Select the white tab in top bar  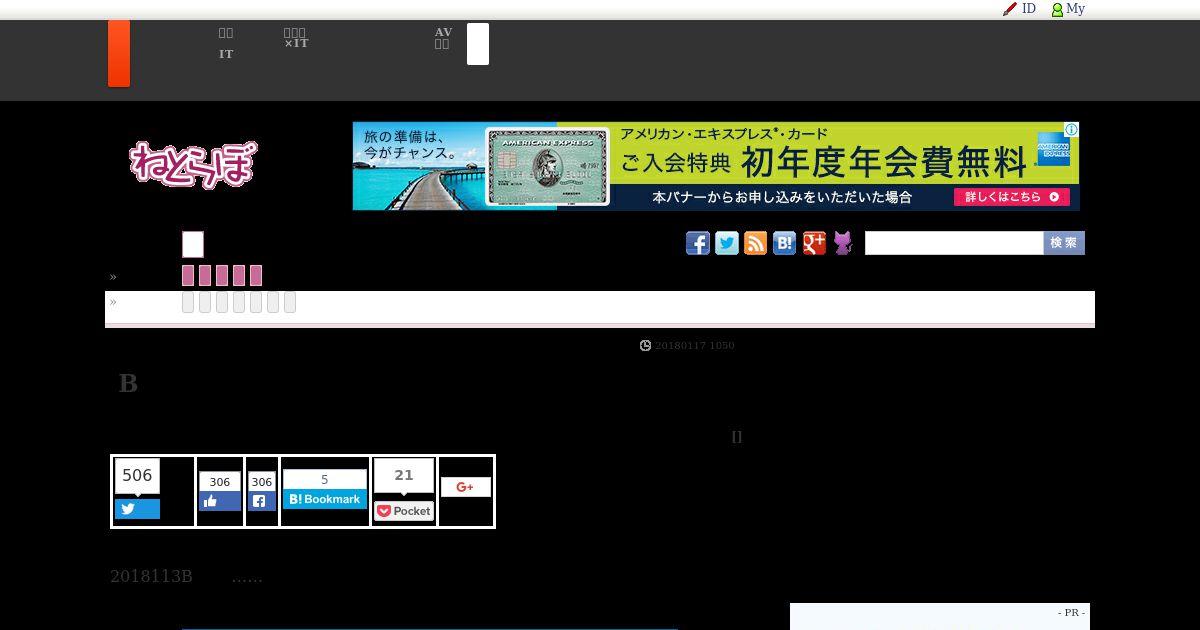click(x=478, y=44)
